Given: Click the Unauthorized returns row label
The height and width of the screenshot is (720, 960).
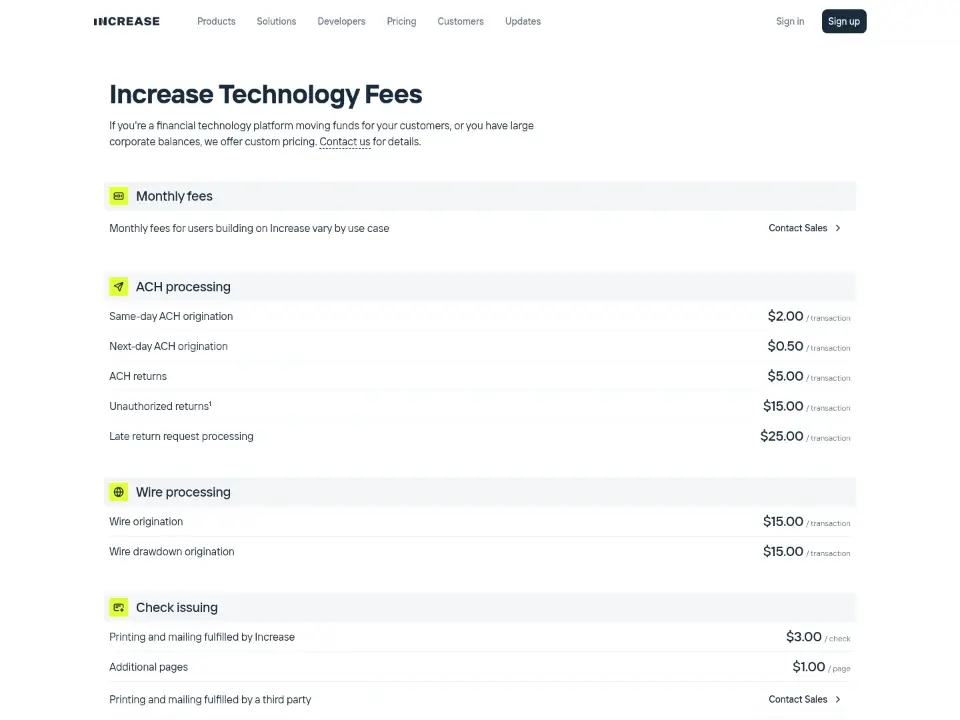Looking at the screenshot, I should point(160,407).
